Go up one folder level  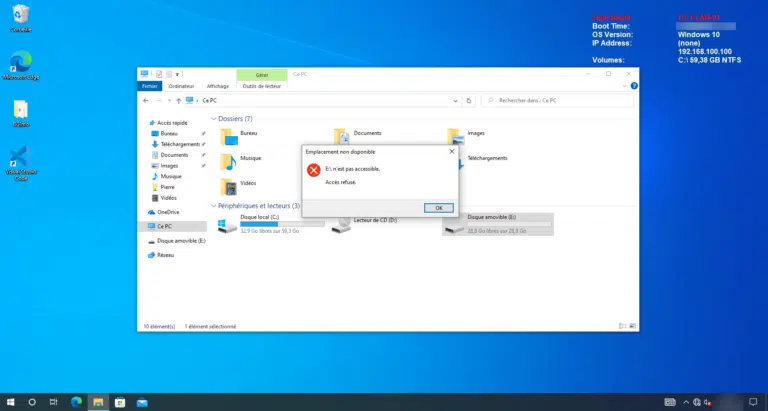(x=178, y=100)
